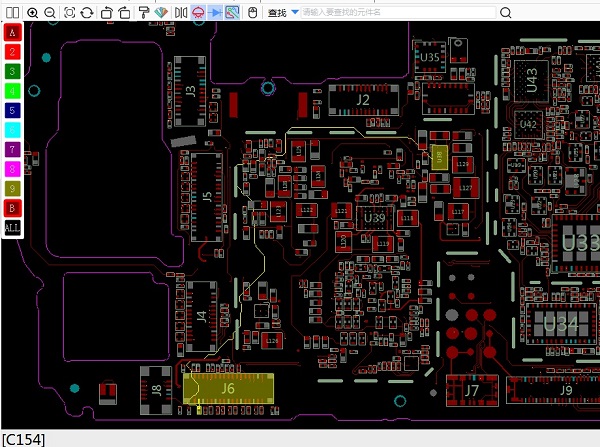Click the search magnifier button
Viewport: 600px width, 447px height.
505,13
